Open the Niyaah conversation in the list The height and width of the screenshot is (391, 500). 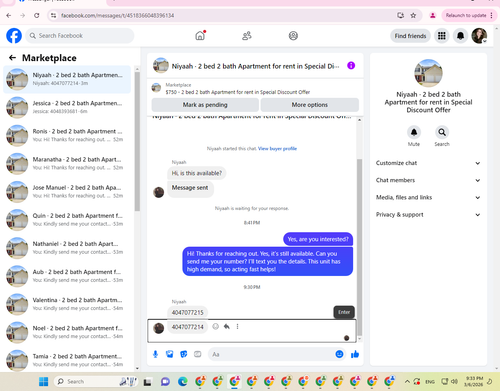67,79
